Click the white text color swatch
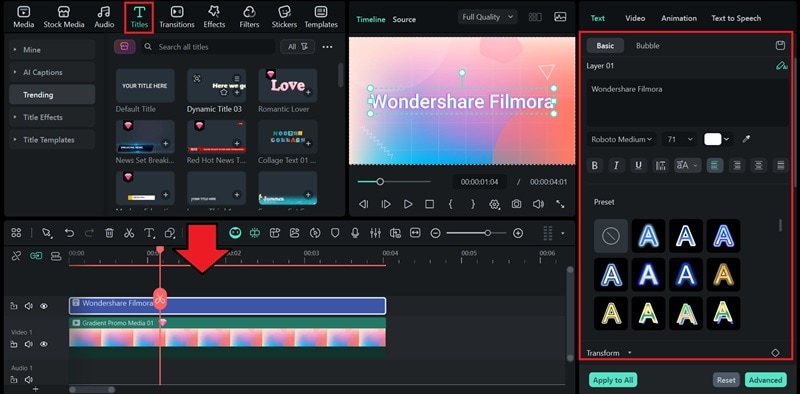Viewport: 800px width, 394px height. (713, 139)
